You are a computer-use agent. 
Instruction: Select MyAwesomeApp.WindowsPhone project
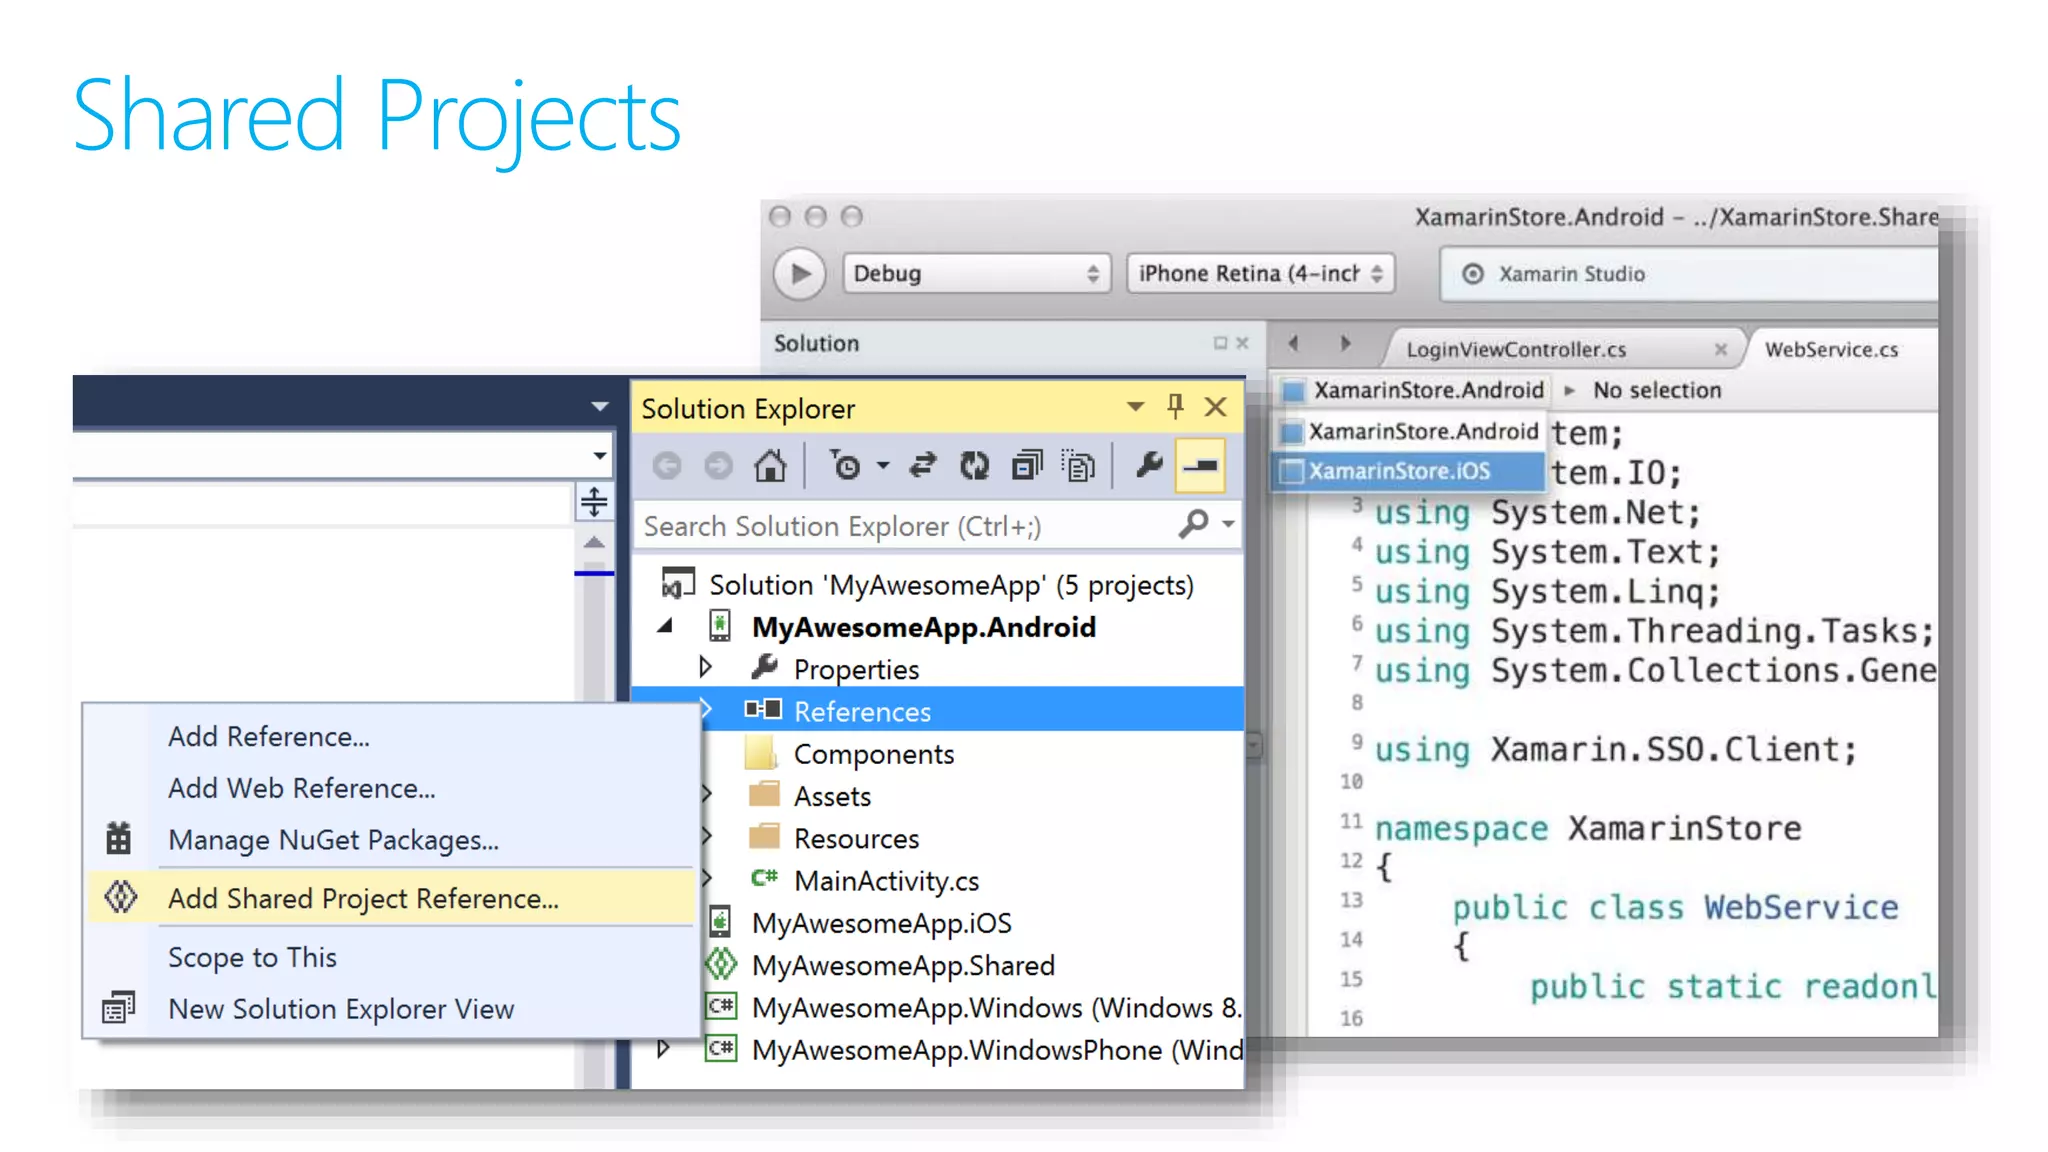[997, 1049]
